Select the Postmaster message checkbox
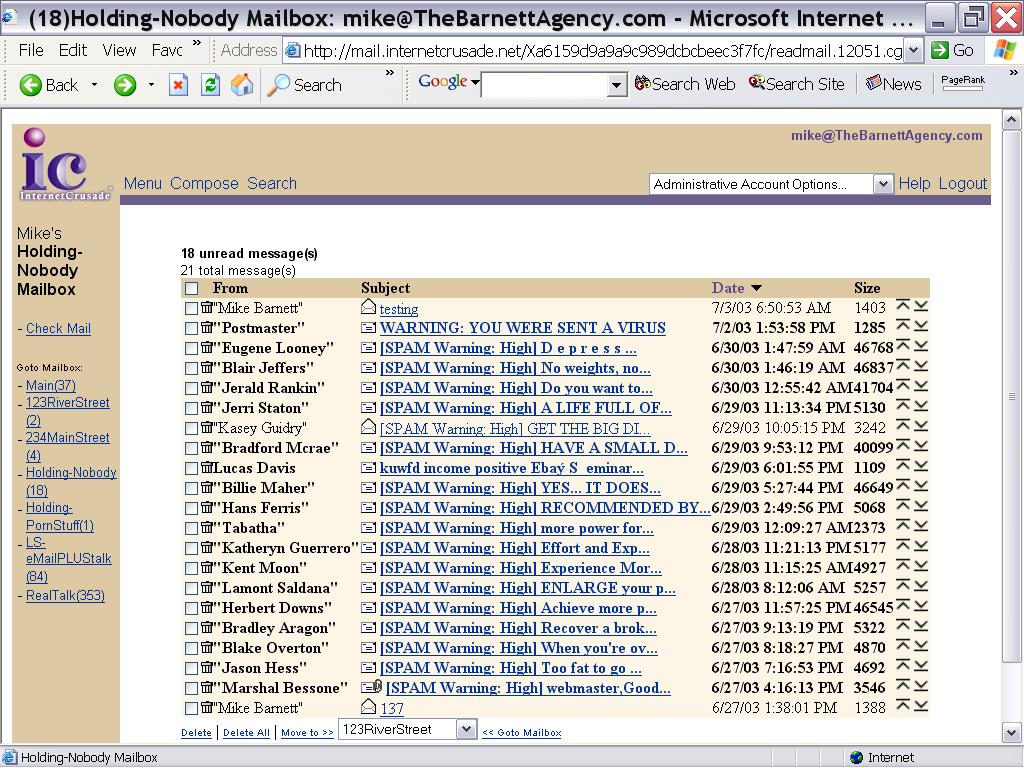The image size is (1024, 768). click(x=191, y=328)
